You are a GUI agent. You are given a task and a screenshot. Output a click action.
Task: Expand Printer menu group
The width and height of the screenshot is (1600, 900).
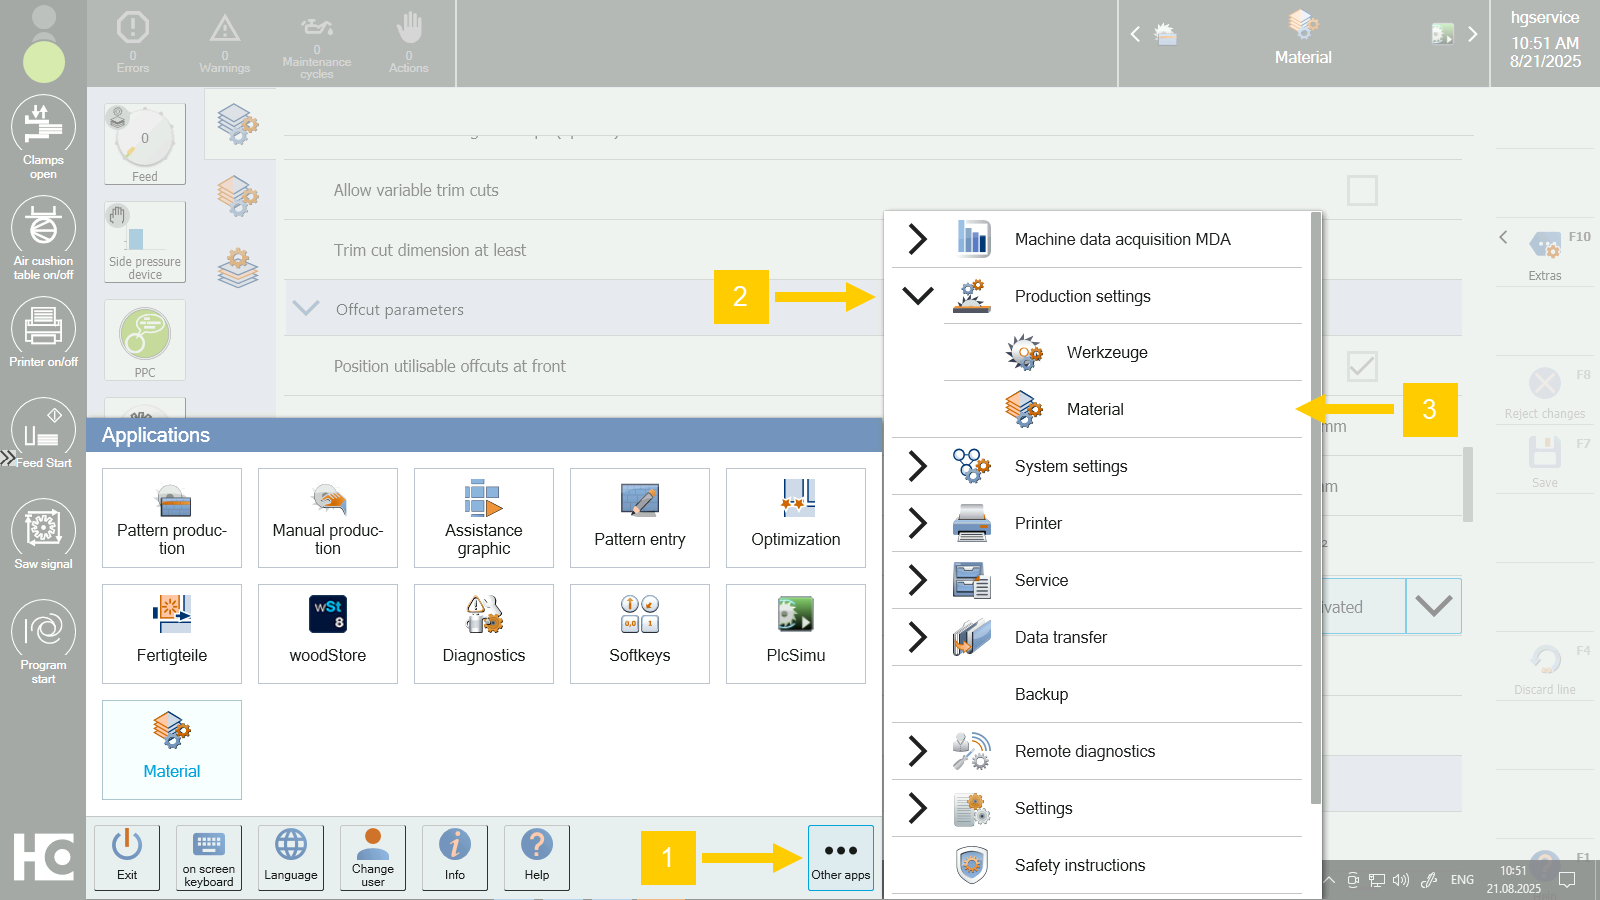click(x=917, y=523)
